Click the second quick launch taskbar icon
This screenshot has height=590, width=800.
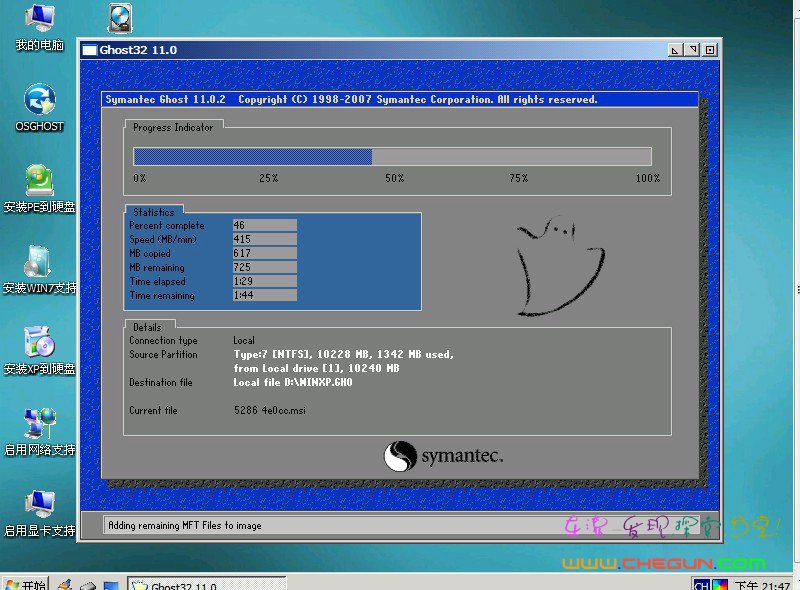pyautogui.click(x=88, y=585)
